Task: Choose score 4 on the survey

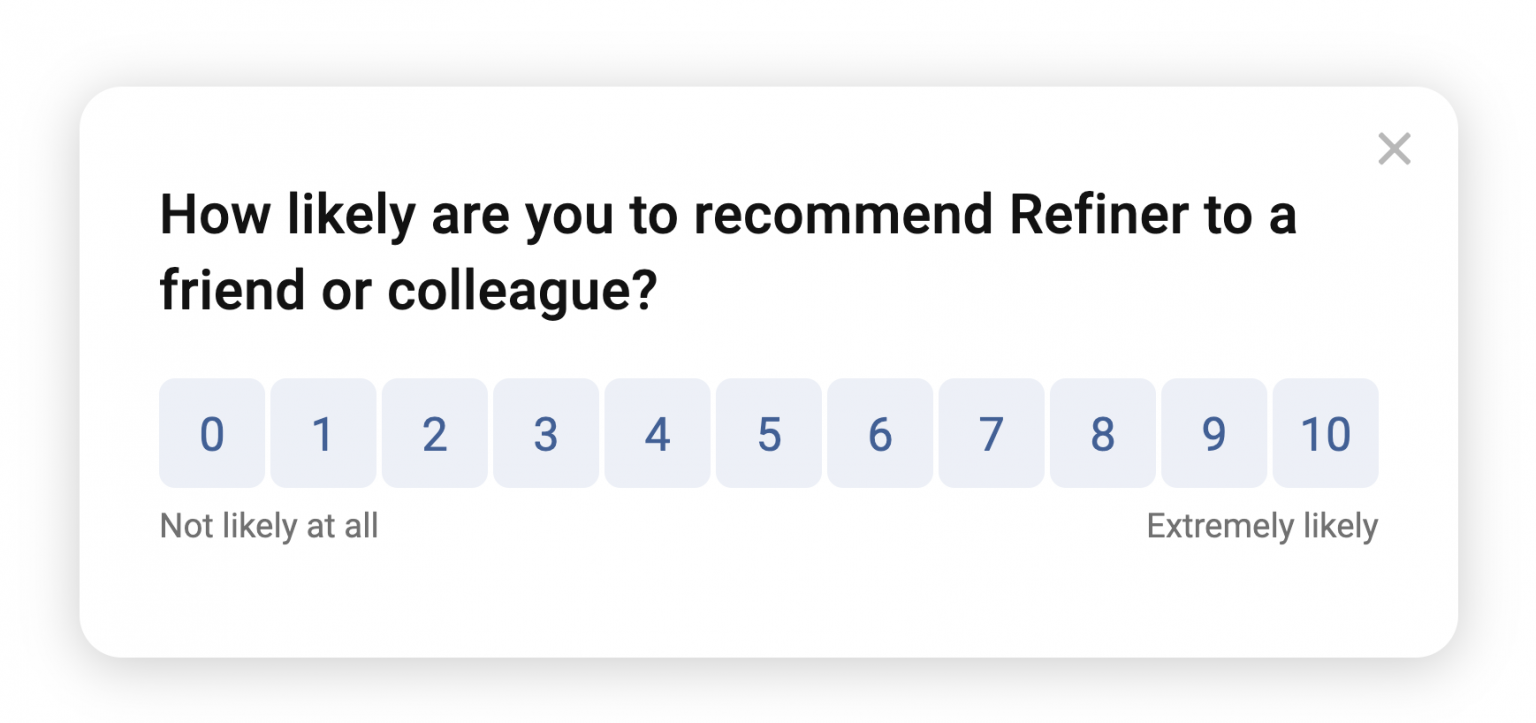Action: [657, 433]
